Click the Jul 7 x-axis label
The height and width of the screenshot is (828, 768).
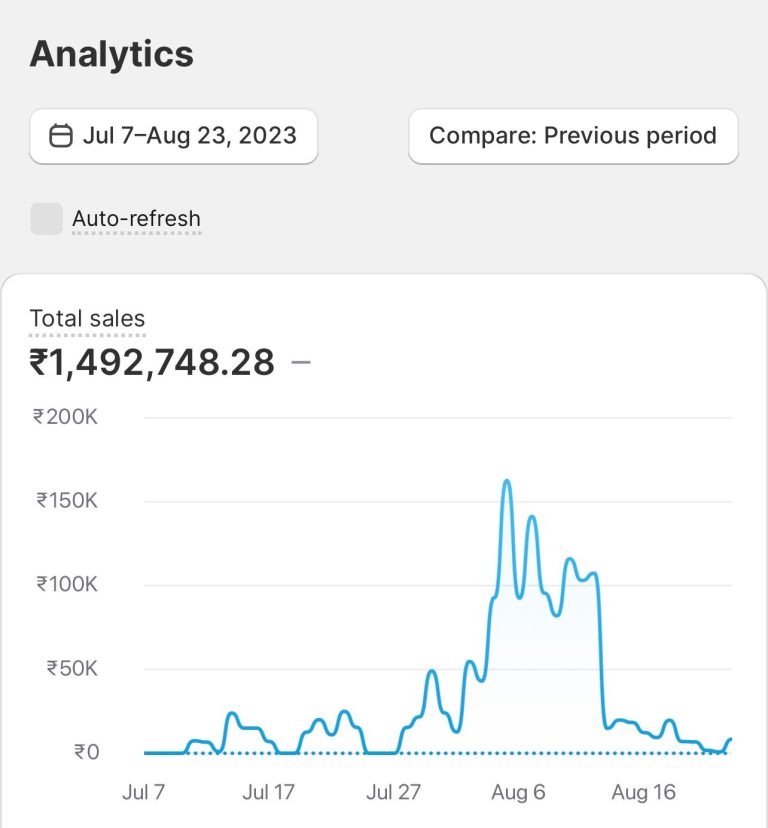point(144,792)
